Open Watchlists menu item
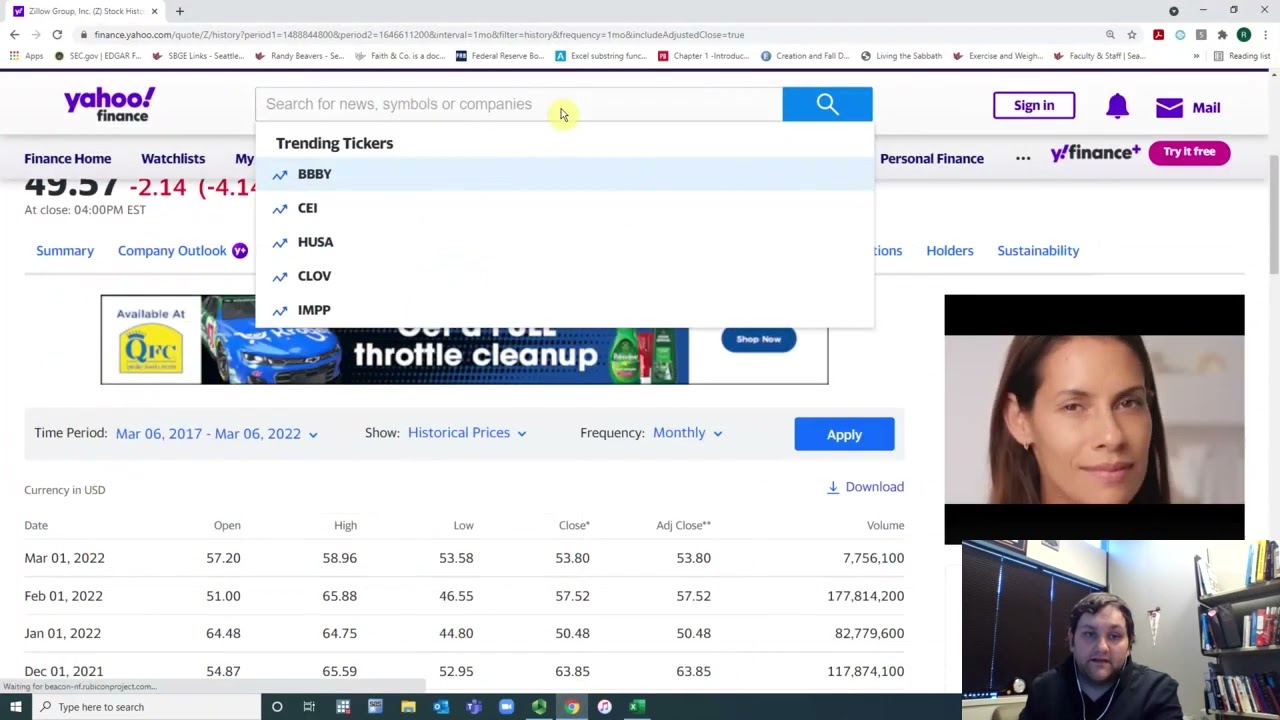Image resolution: width=1280 pixels, height=720 pixels. pyautogui.click(x=173, y=158)
